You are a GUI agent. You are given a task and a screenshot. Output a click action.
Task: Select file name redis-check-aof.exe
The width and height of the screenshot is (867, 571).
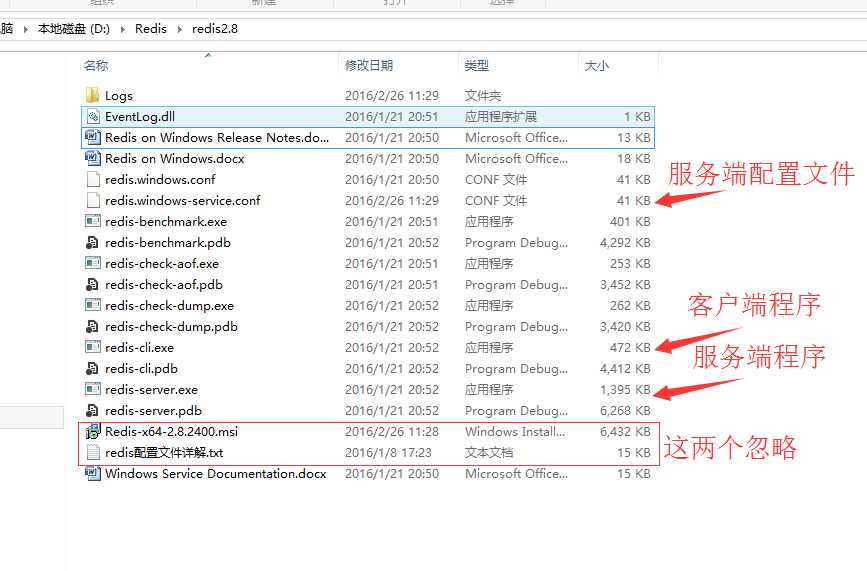(162, 264)
